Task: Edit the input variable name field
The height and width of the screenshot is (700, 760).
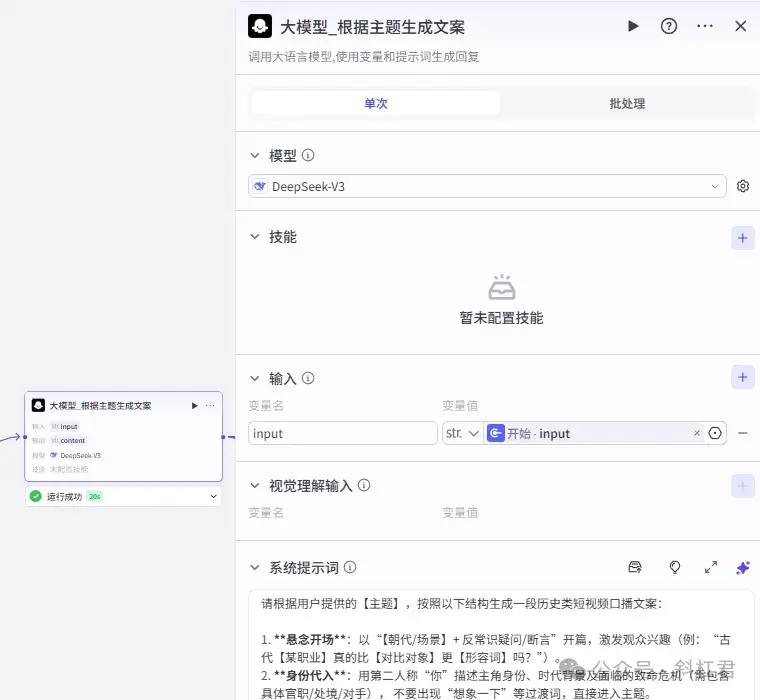Action: [343, 433]
